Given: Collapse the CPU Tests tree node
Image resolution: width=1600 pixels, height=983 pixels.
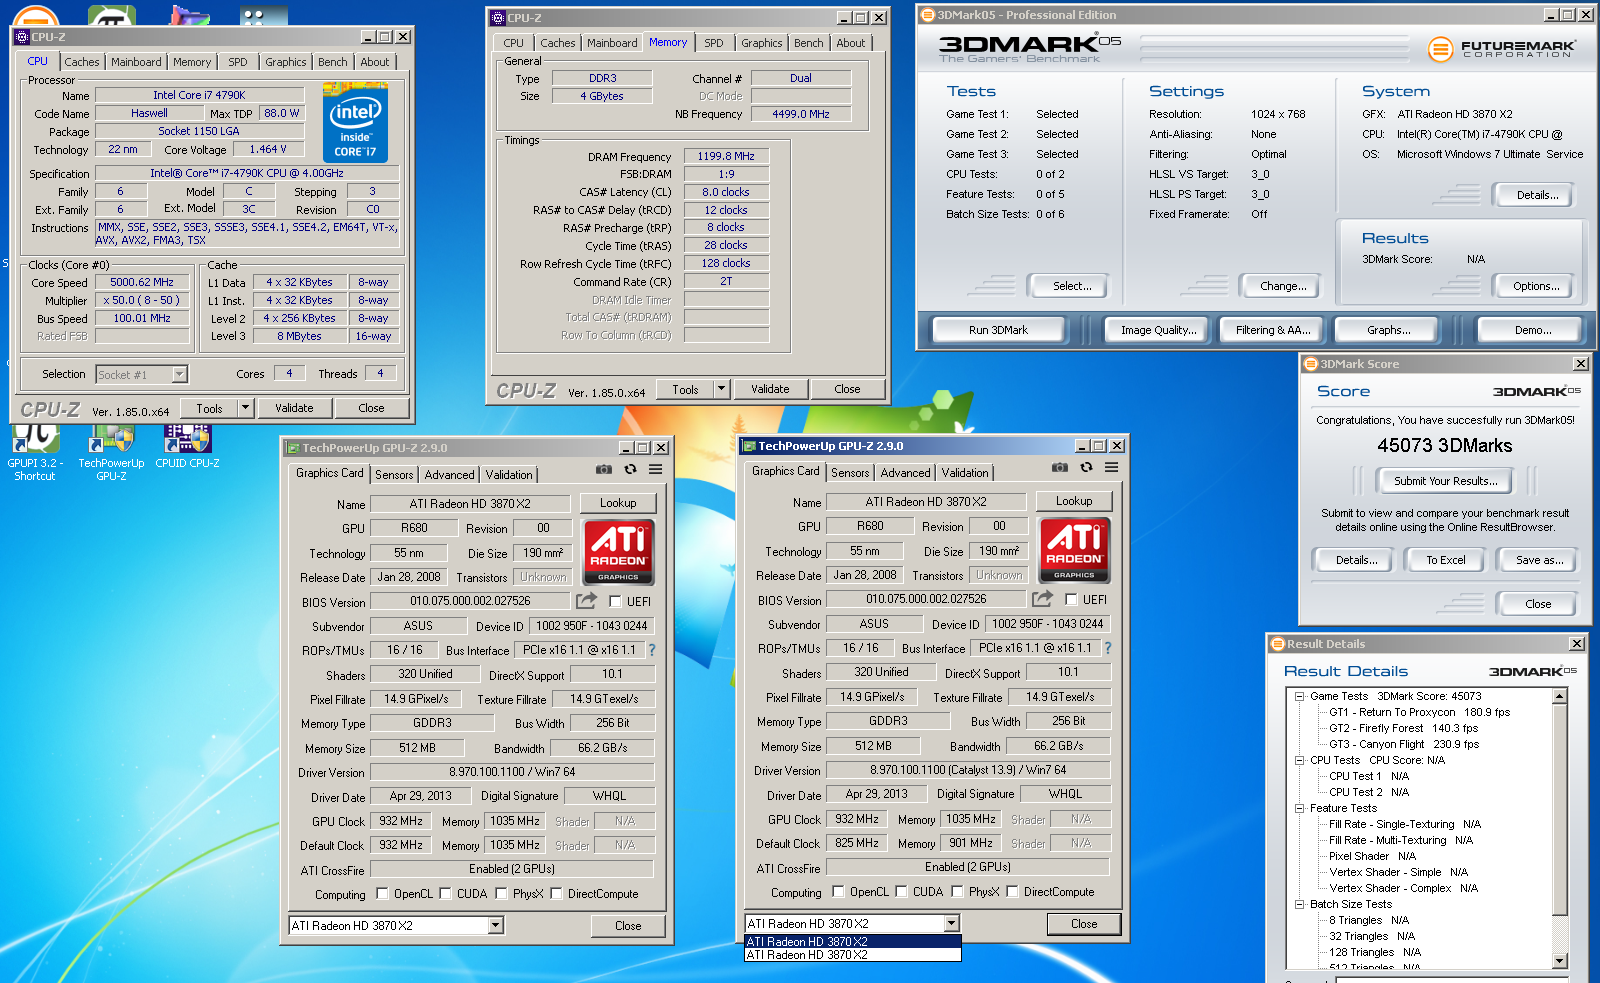Looking at the screenshot, I should click(x=1299, y=760).
